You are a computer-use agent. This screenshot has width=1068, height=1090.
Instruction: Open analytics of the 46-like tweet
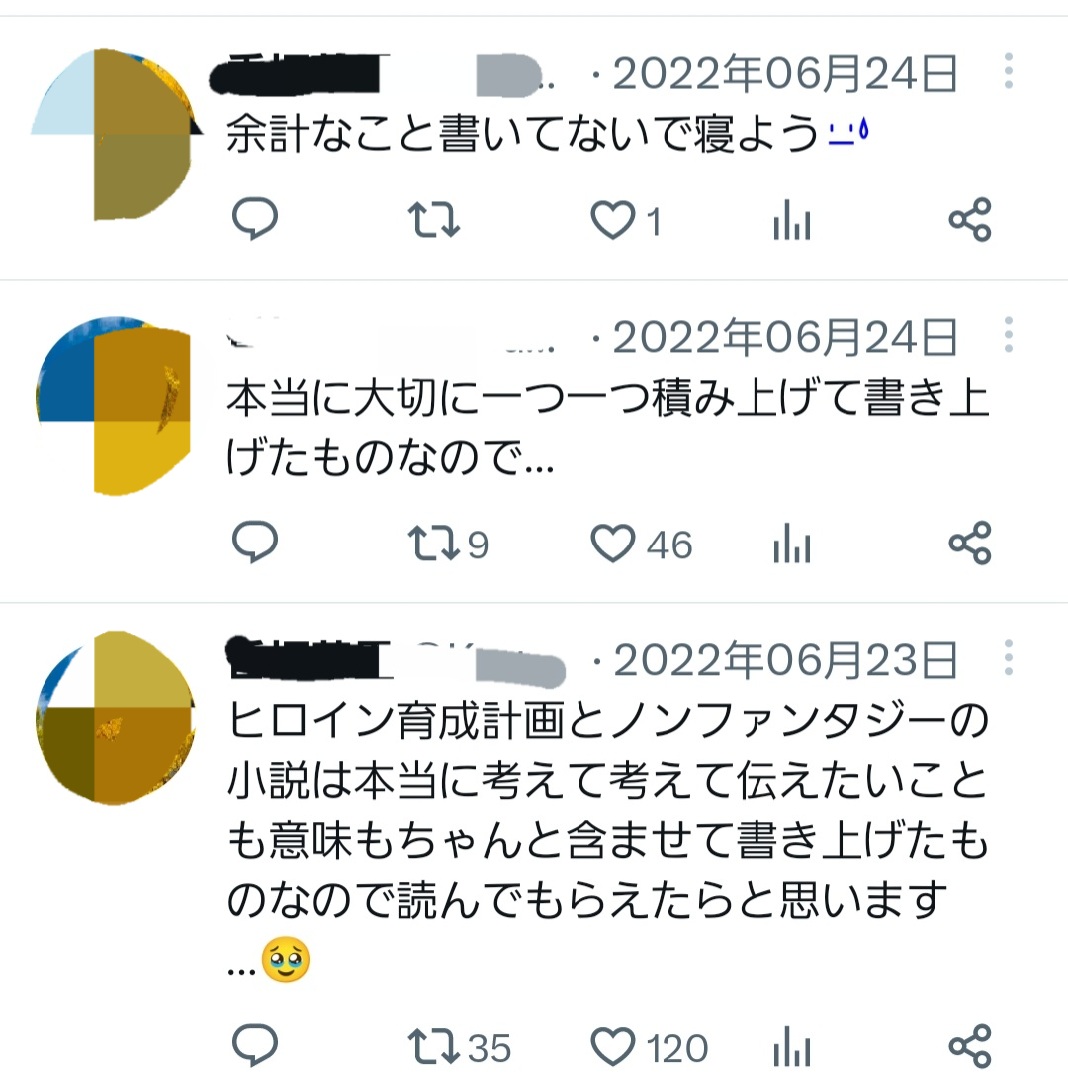792,543
